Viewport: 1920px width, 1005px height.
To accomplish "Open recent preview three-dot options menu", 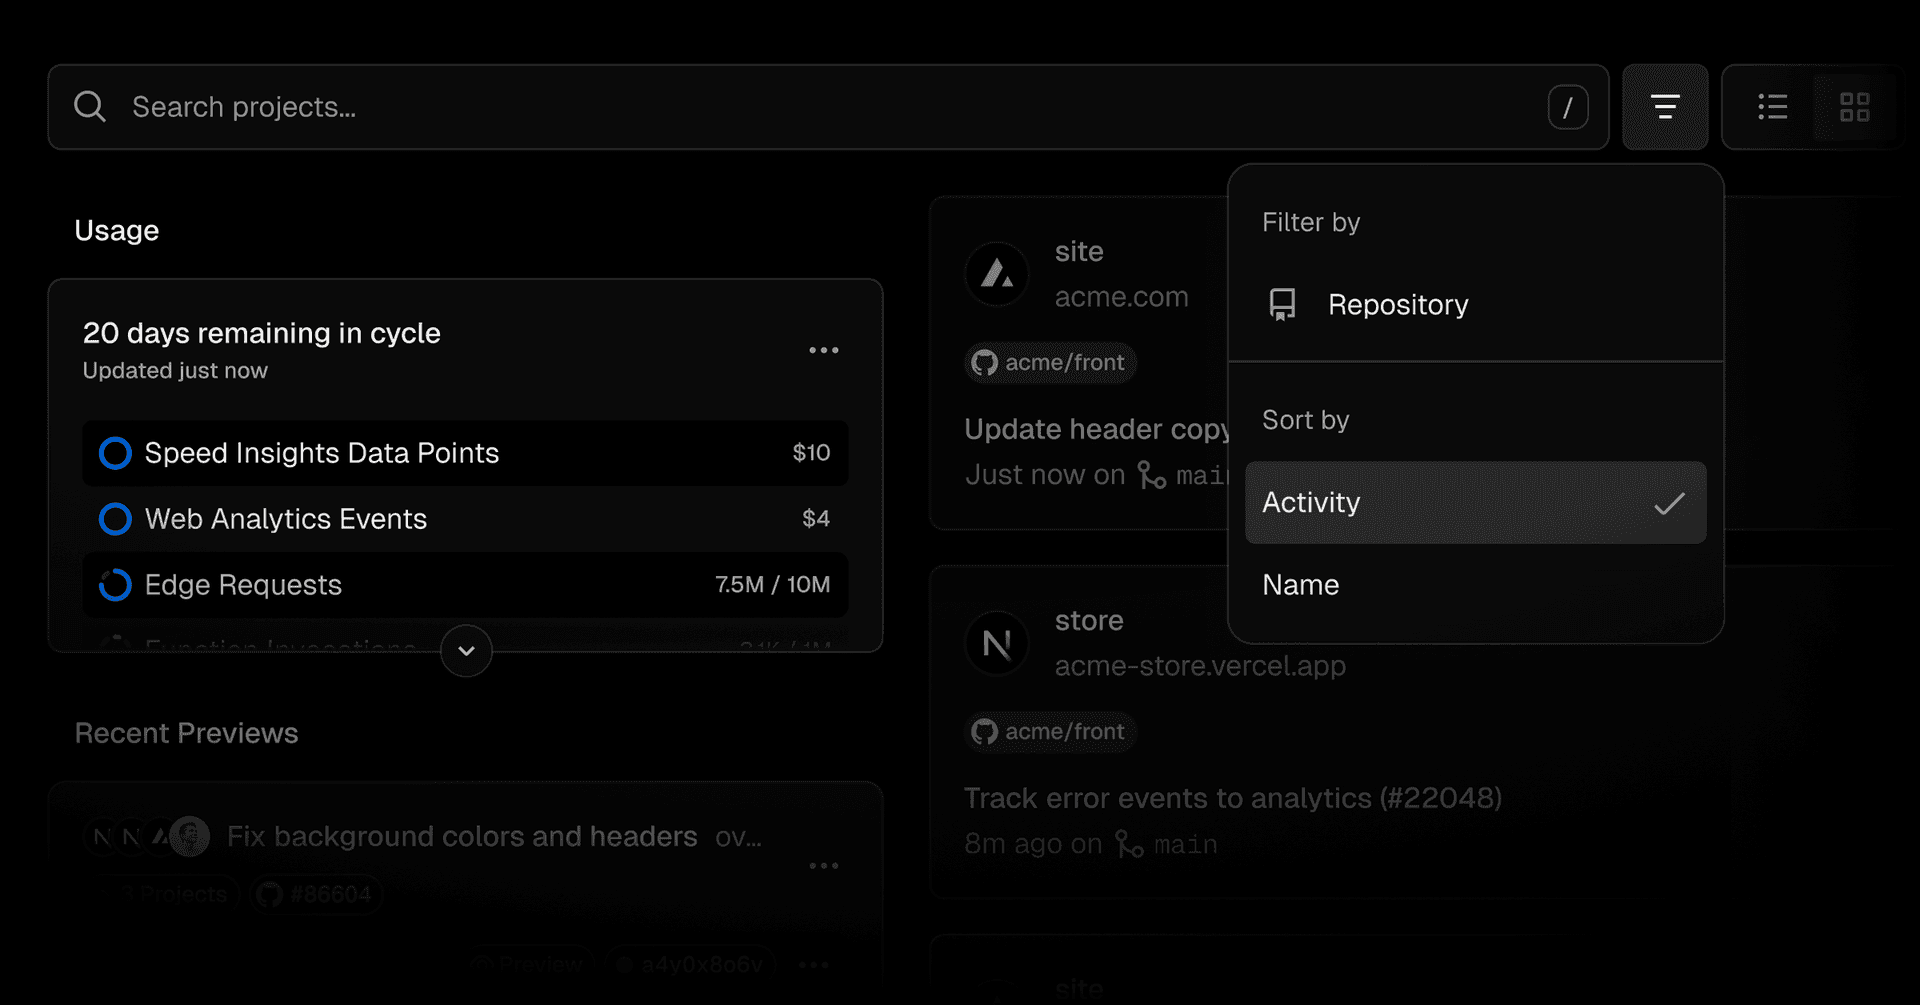I will click(x=823, y=866).
